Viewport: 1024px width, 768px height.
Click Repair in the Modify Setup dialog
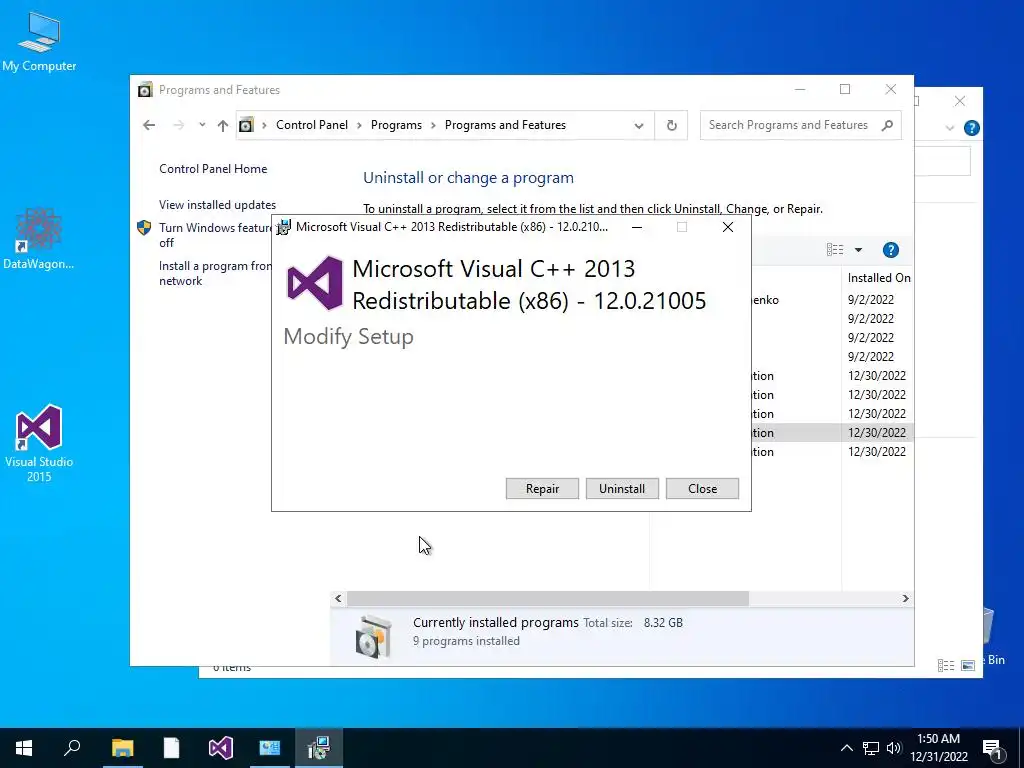pos(542,488)
